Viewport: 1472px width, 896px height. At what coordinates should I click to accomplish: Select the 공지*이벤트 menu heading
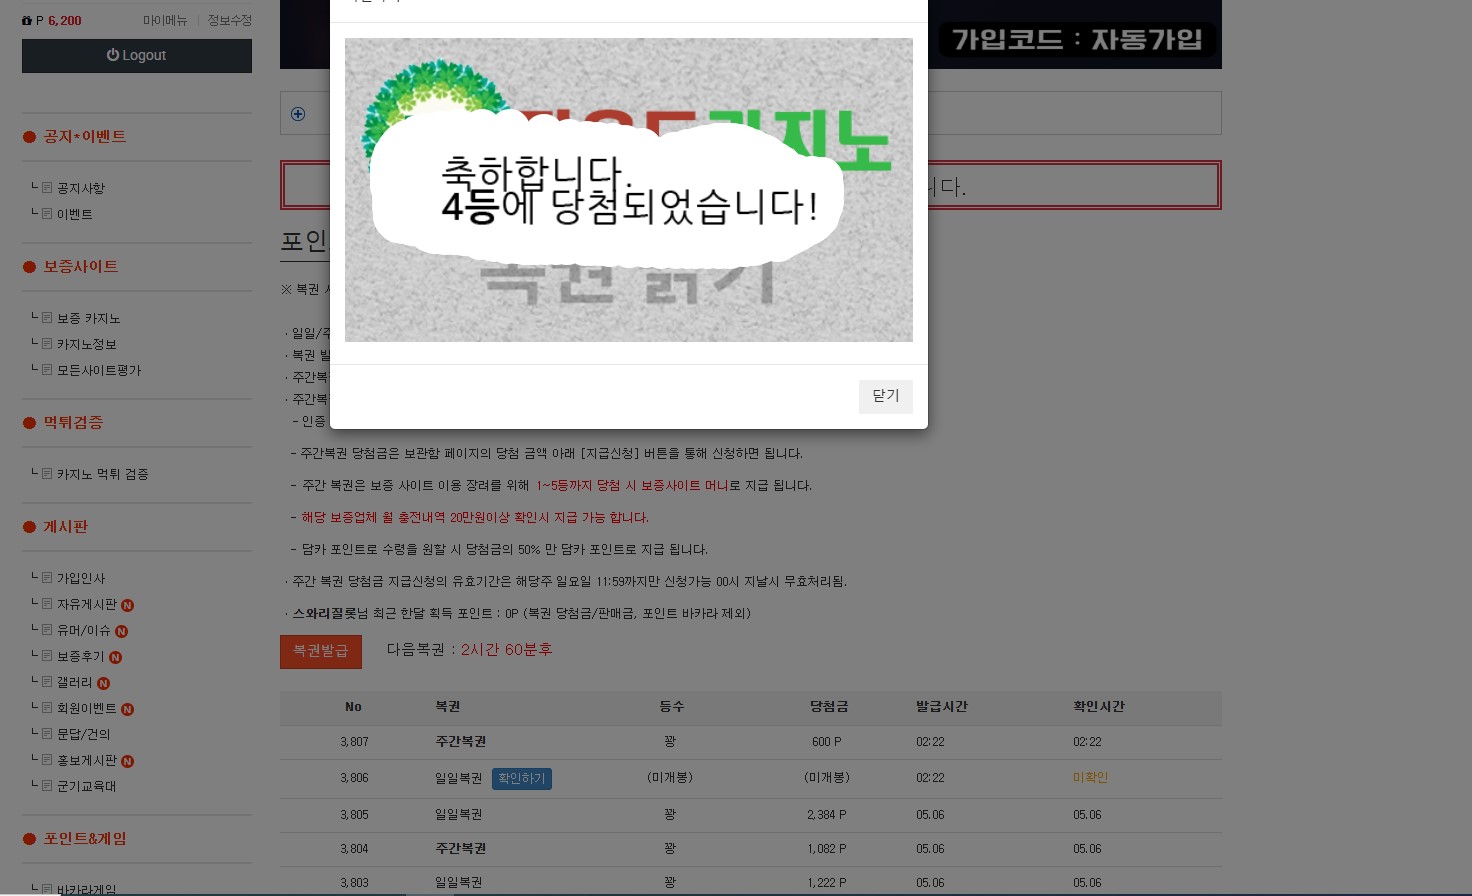coord(84,137)
